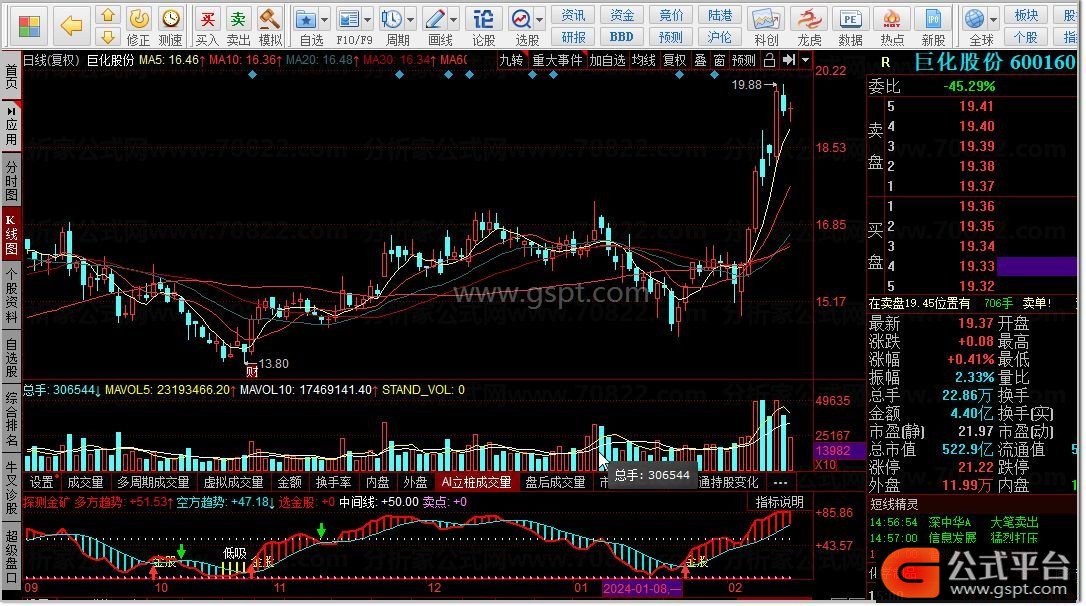The image size is (1086, 606).
Task: Select the 成交量 indicator tab
Action: click(85, 482)
